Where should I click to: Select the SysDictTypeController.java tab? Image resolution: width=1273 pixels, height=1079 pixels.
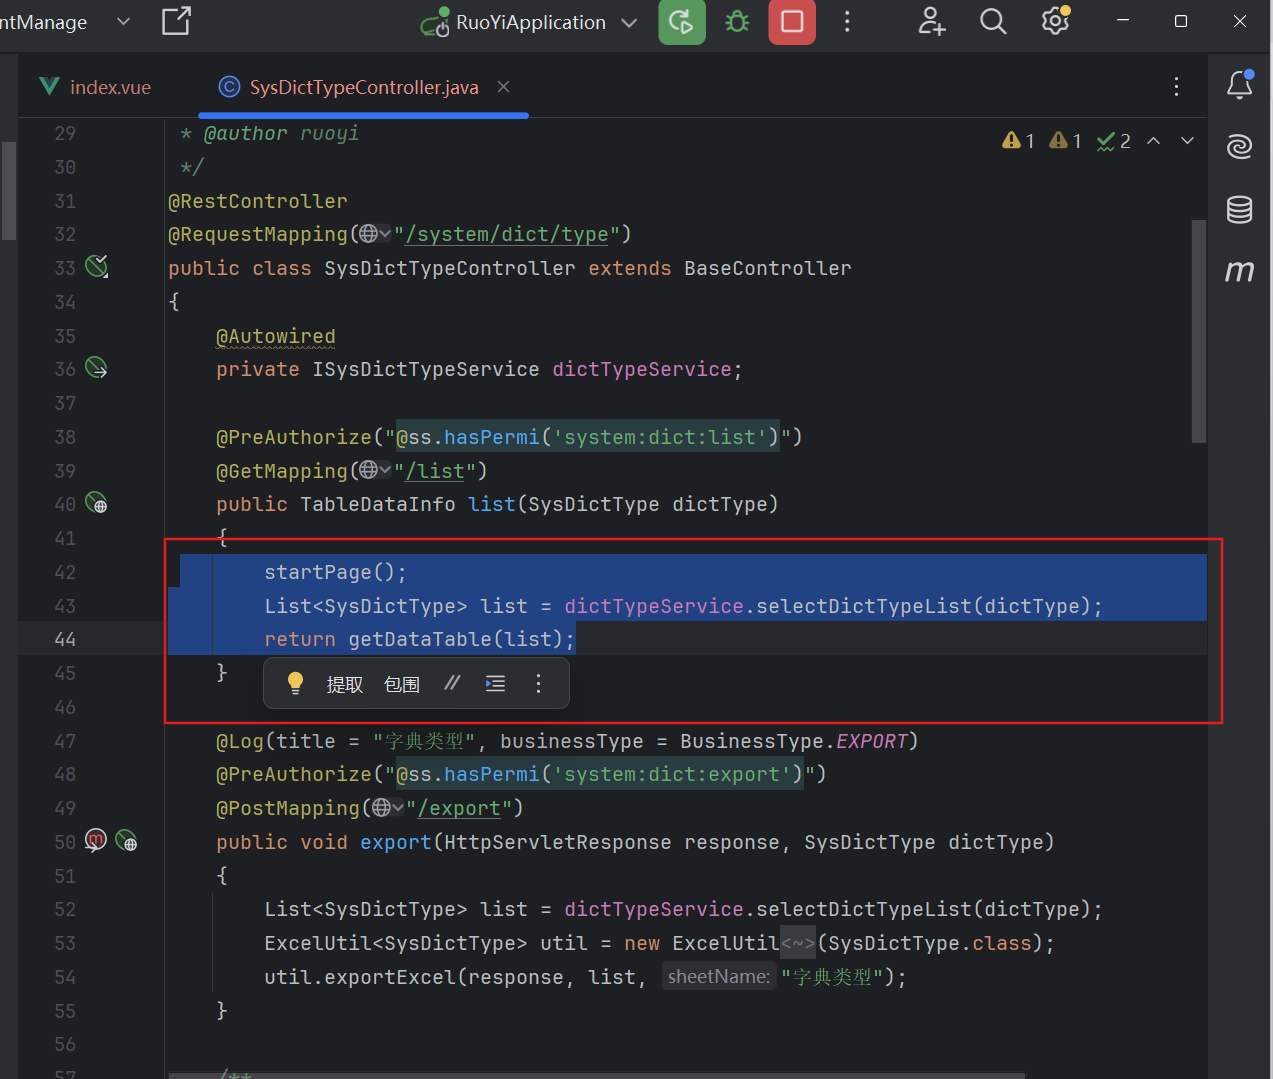click(x=364, y=87)
